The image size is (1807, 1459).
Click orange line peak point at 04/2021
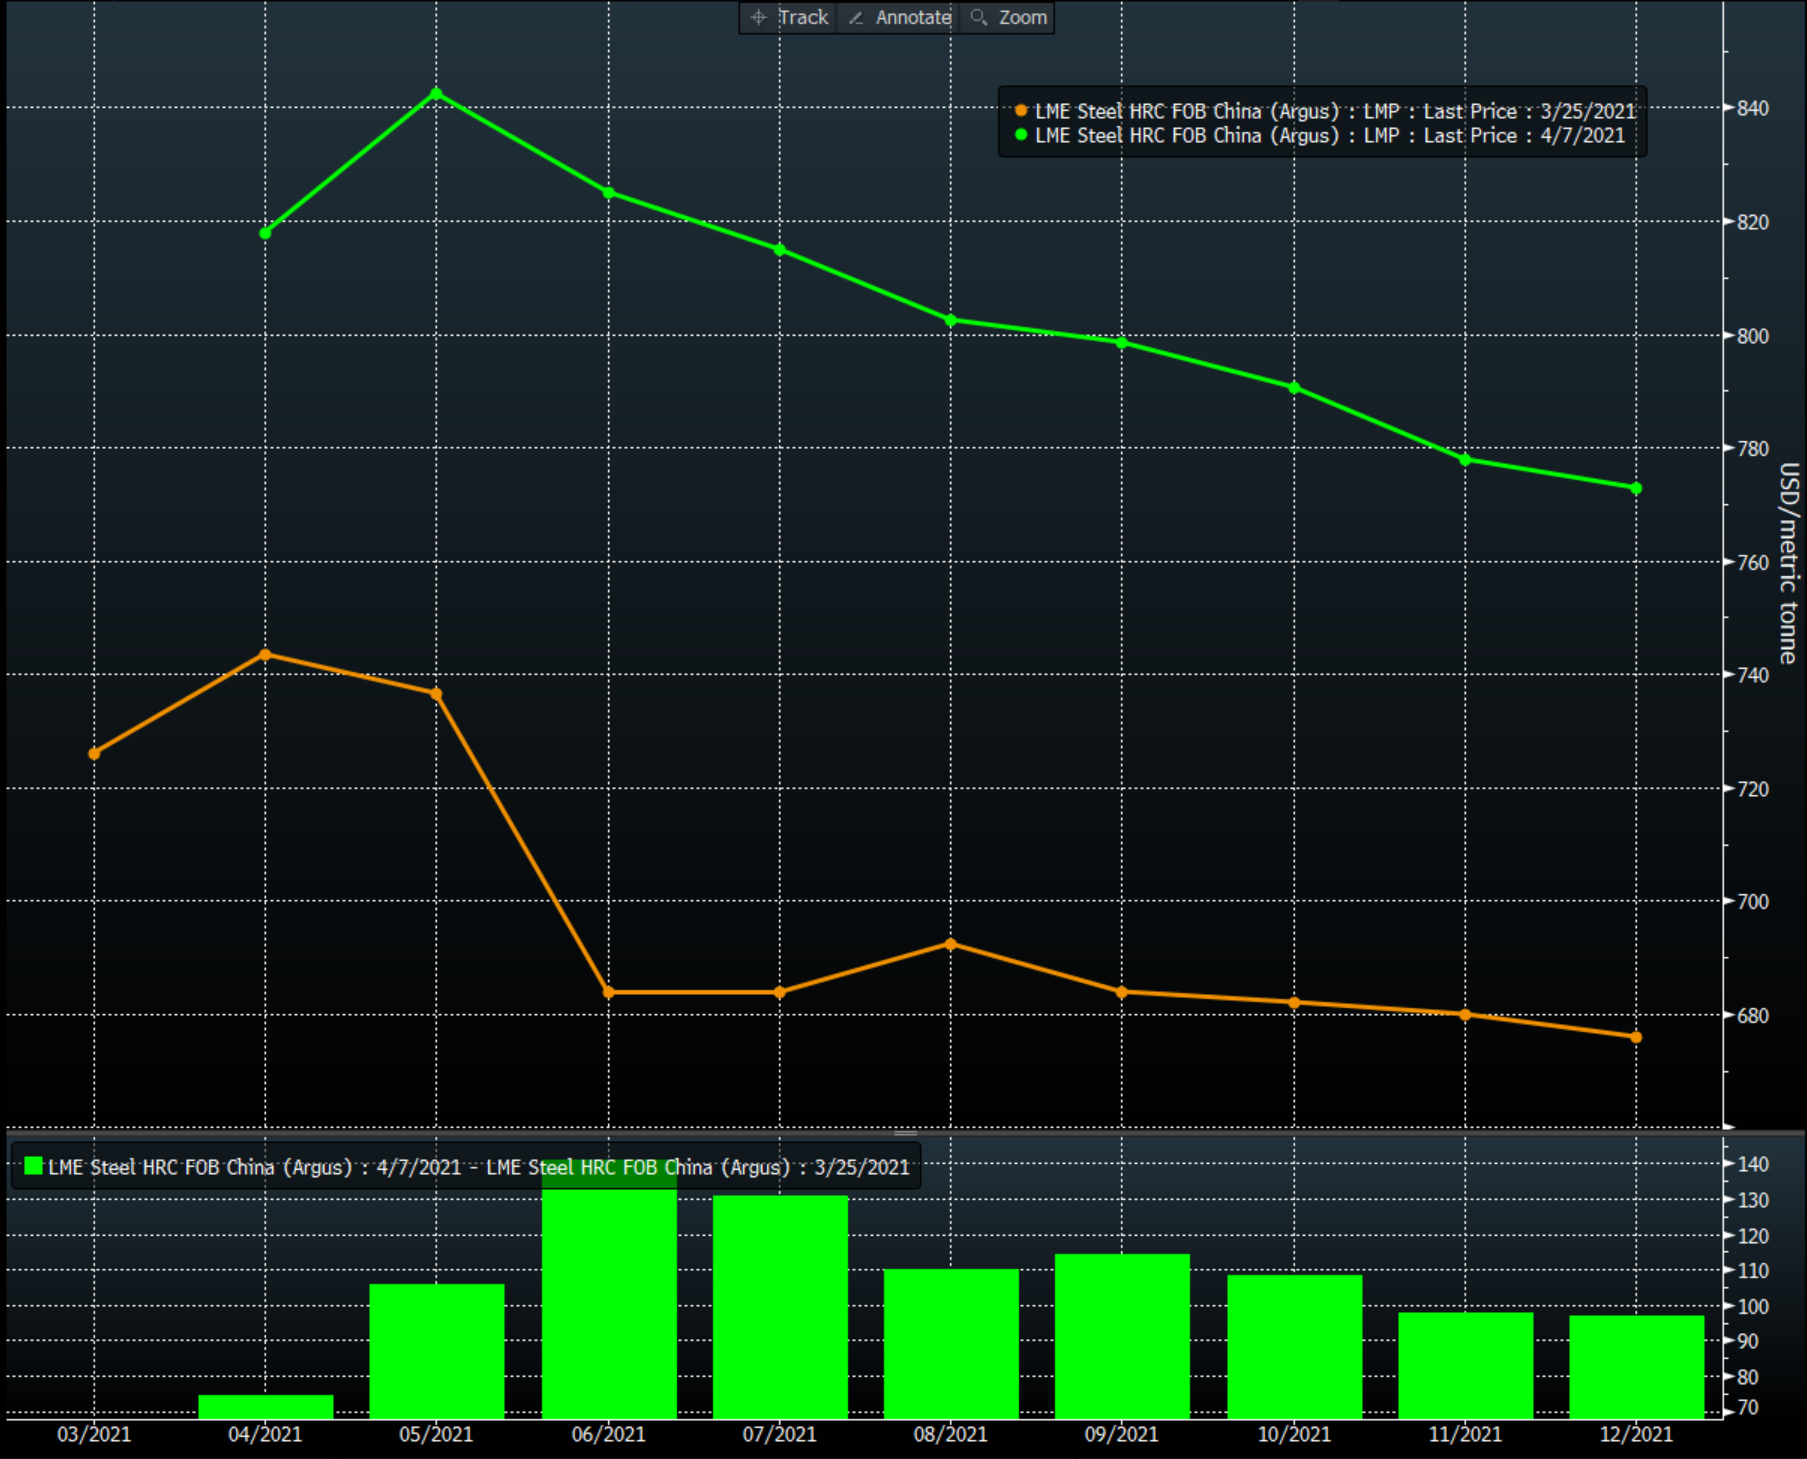pos(265,655)
